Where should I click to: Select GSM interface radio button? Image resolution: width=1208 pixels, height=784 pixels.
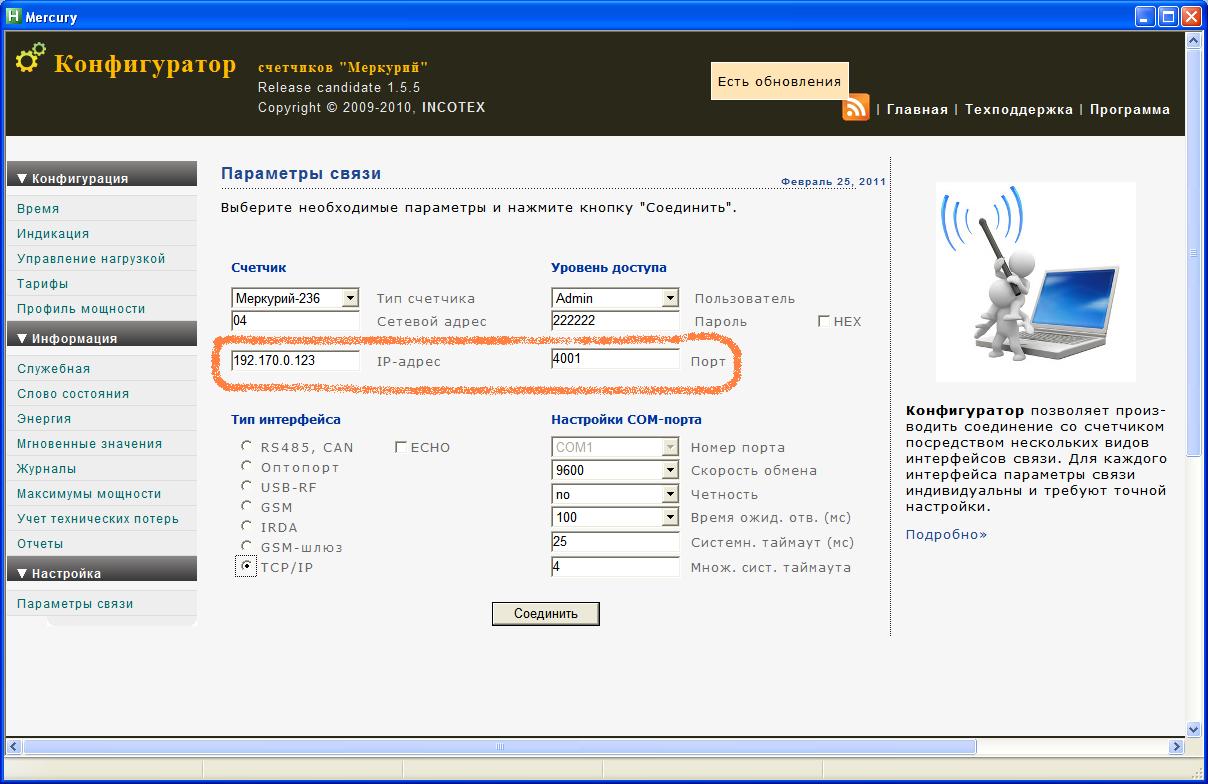(x=246, y=506)
